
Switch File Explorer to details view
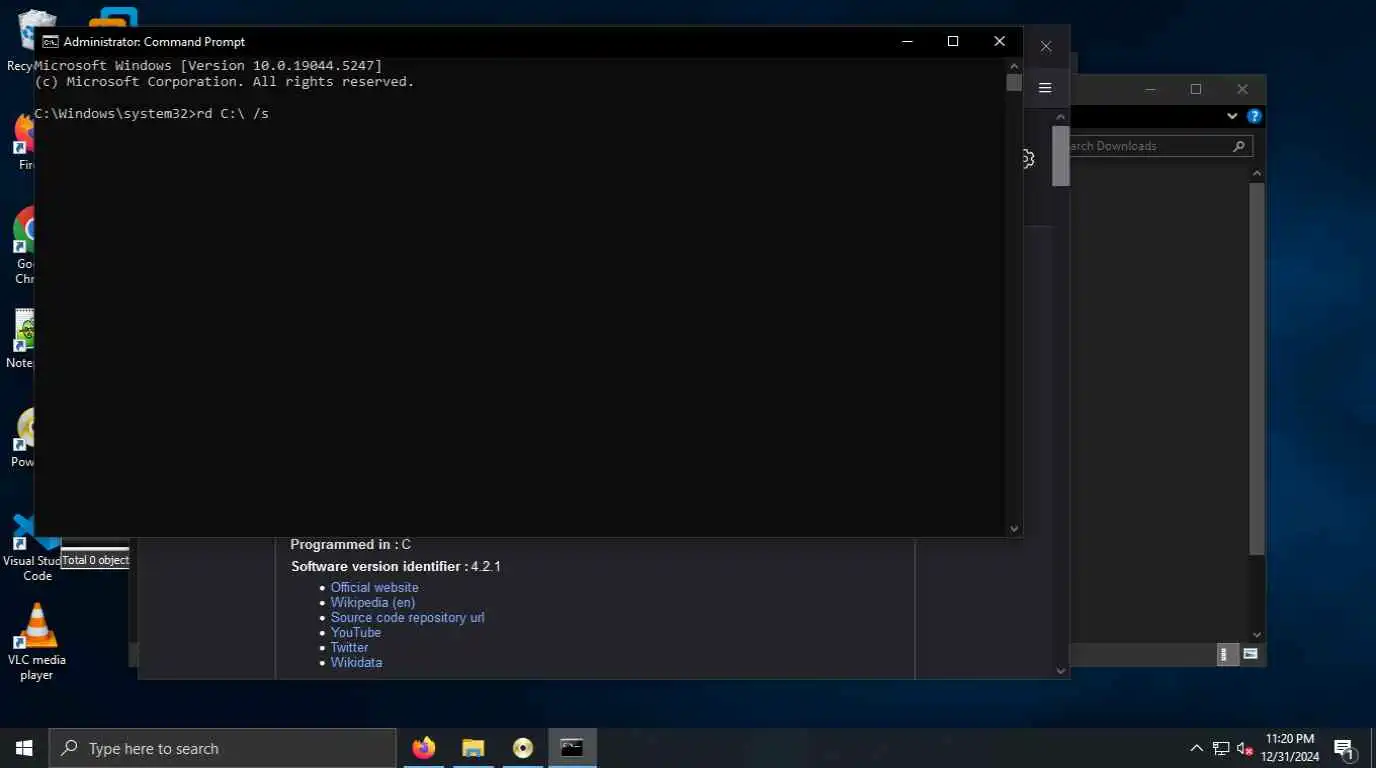(1225, 654)
